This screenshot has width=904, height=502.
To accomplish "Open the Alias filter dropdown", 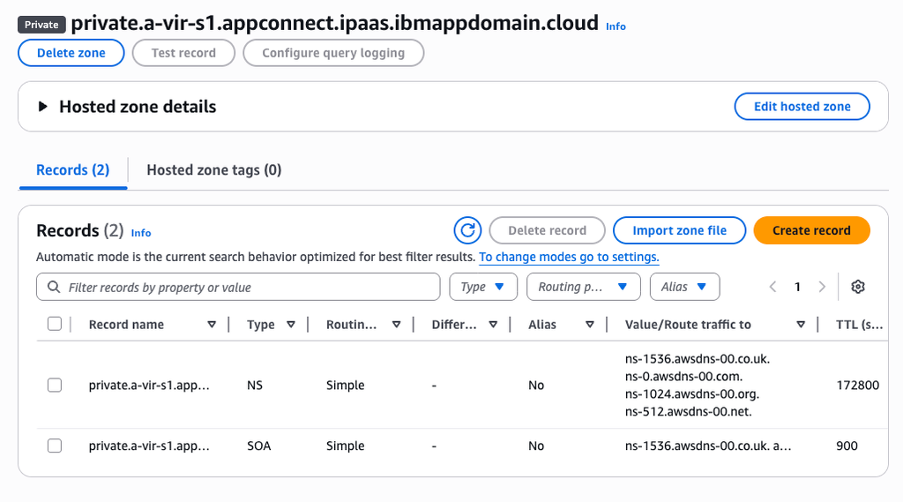I will [x=684, y=287].
